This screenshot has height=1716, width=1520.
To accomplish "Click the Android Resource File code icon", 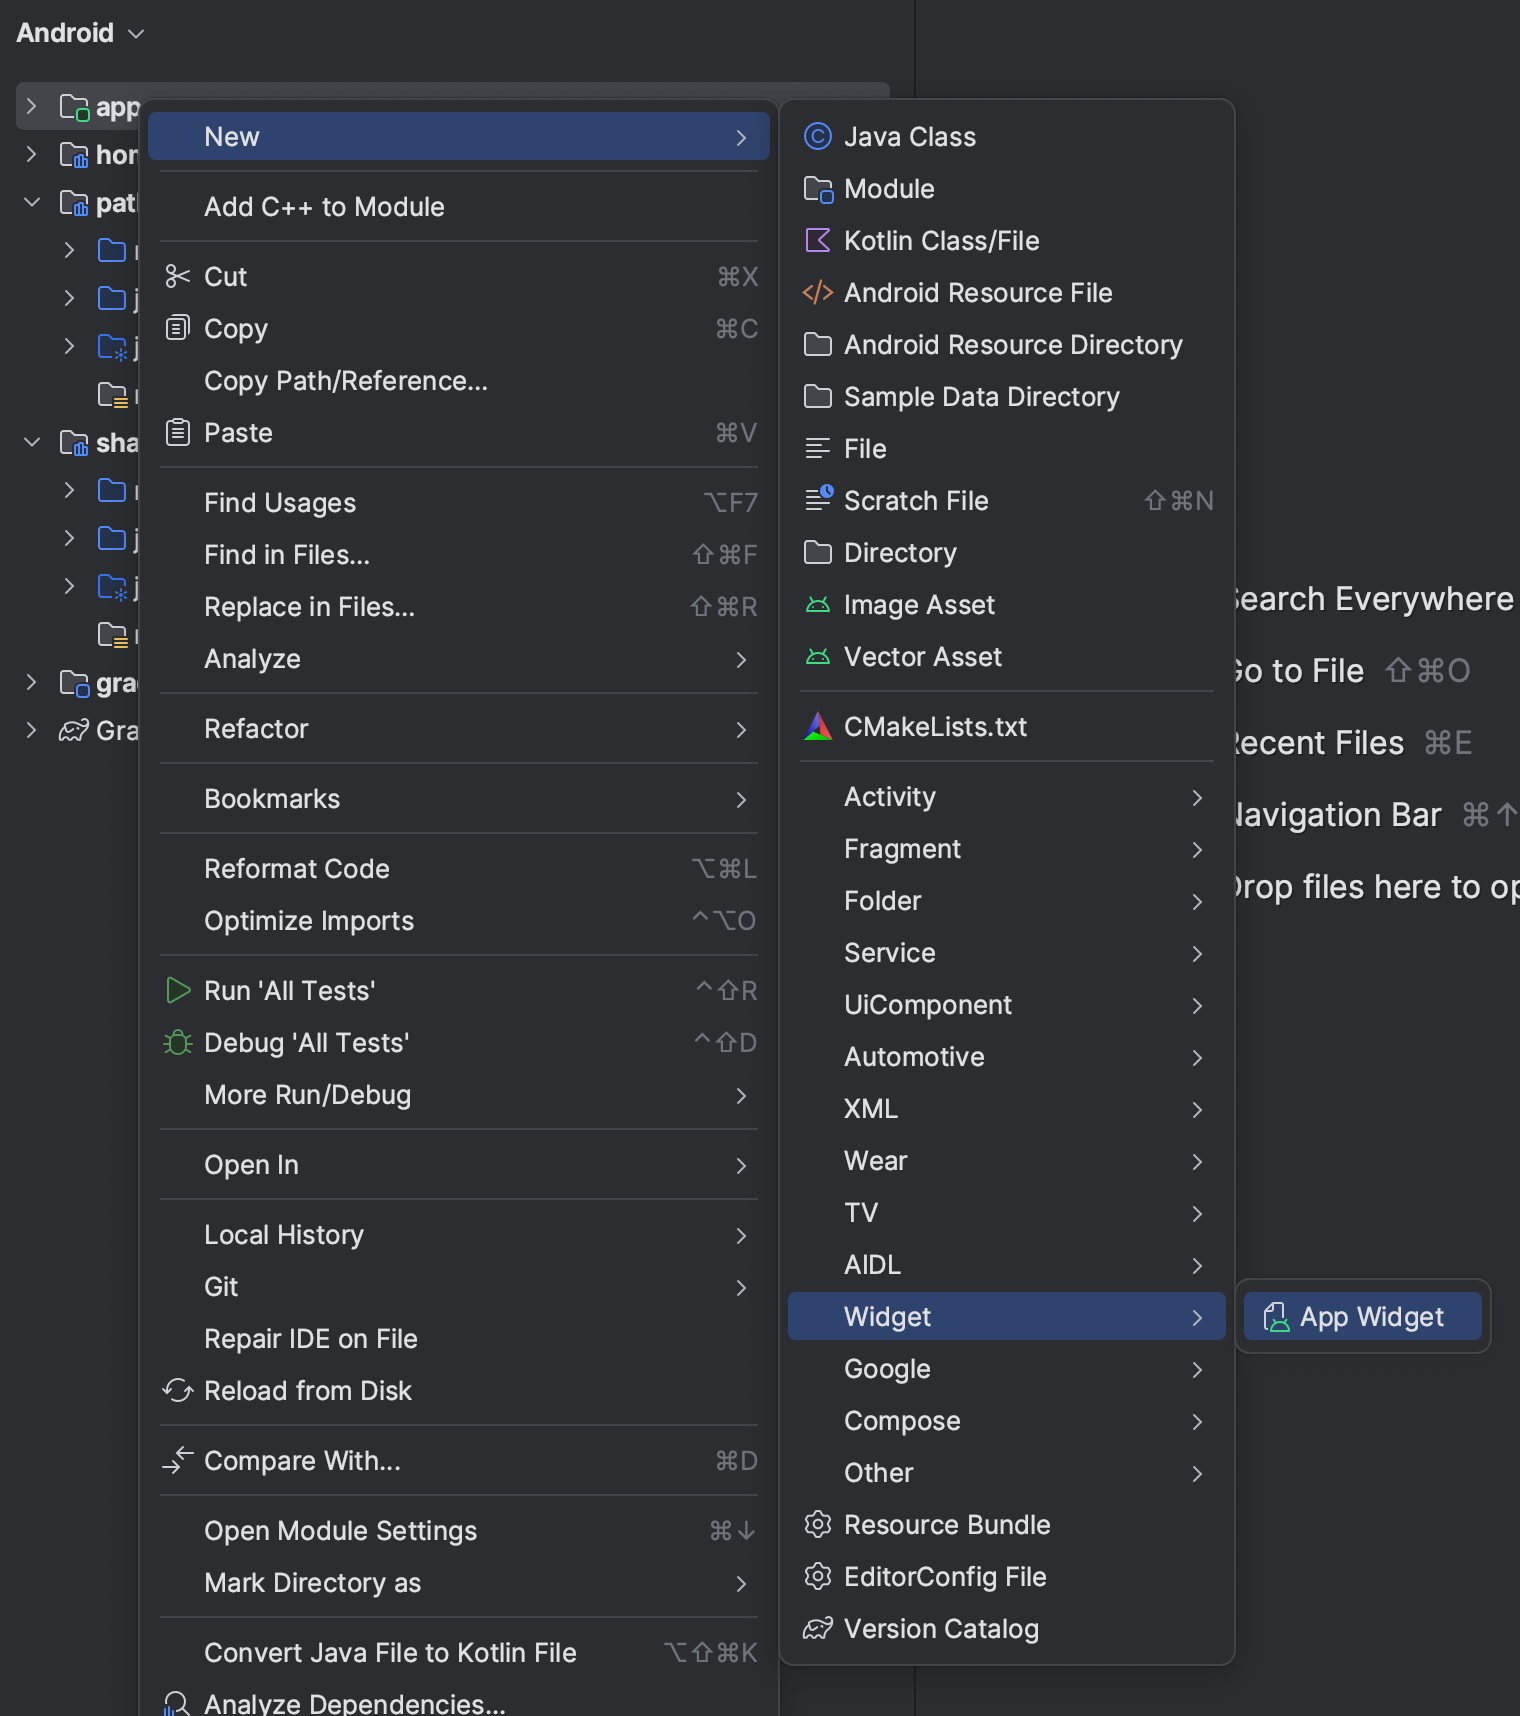I will click(x=818, y=293).
